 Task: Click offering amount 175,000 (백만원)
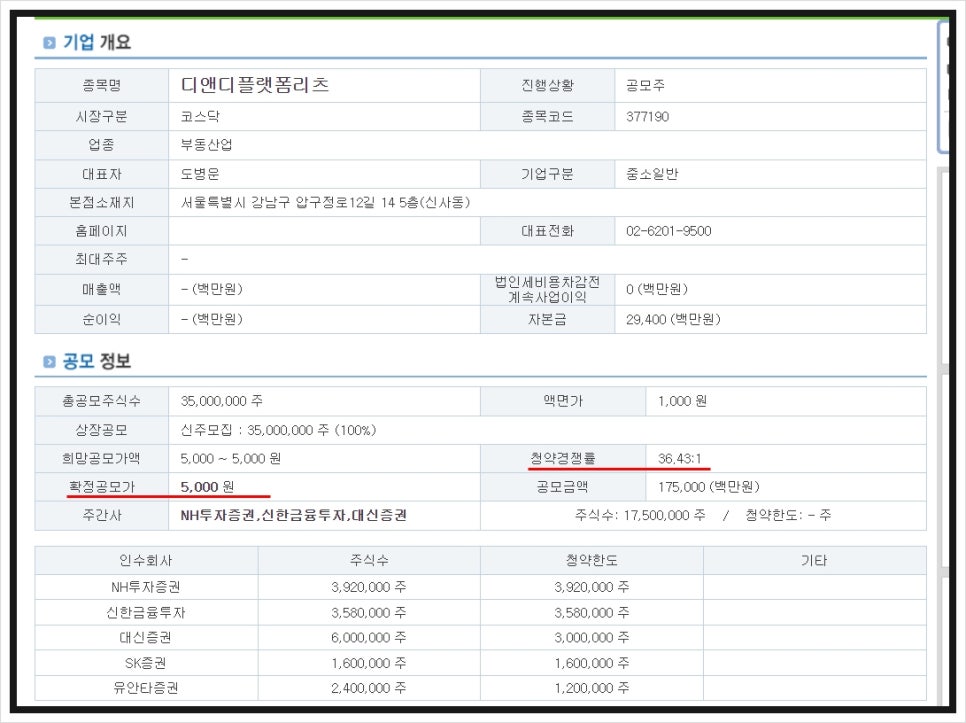coord(708,487)
